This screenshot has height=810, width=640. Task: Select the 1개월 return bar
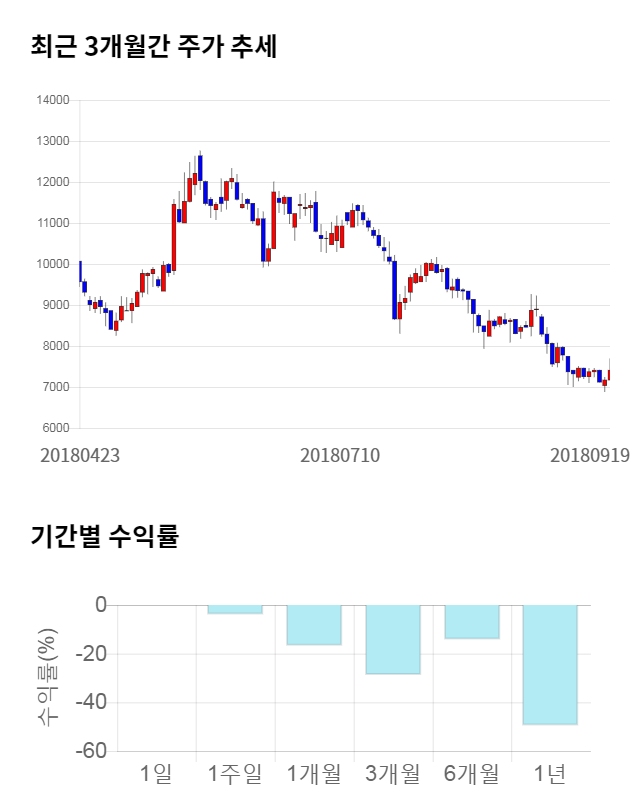point(314,625)
